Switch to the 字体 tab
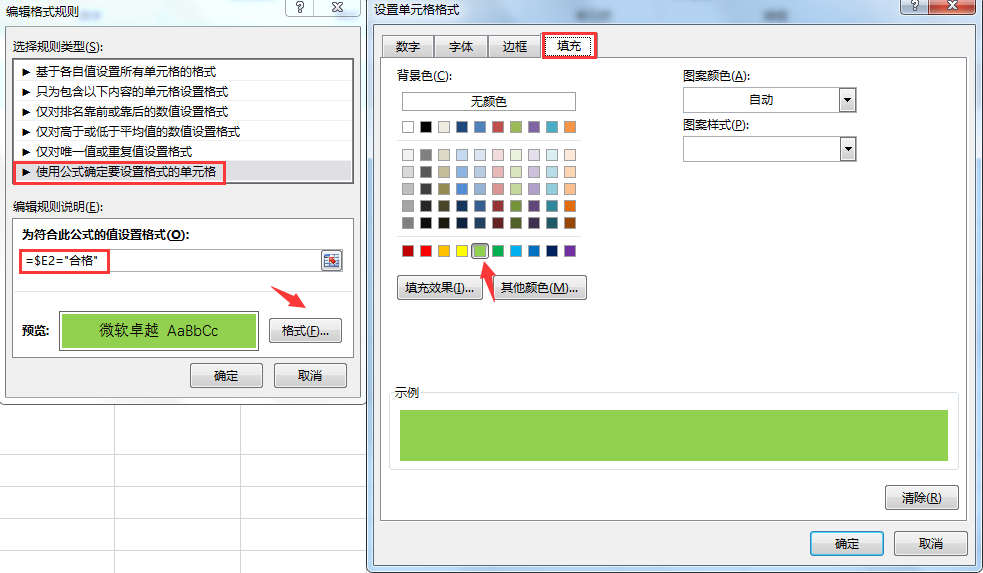Viewport: 983px width, 573px height. click(x=461, y=47)
